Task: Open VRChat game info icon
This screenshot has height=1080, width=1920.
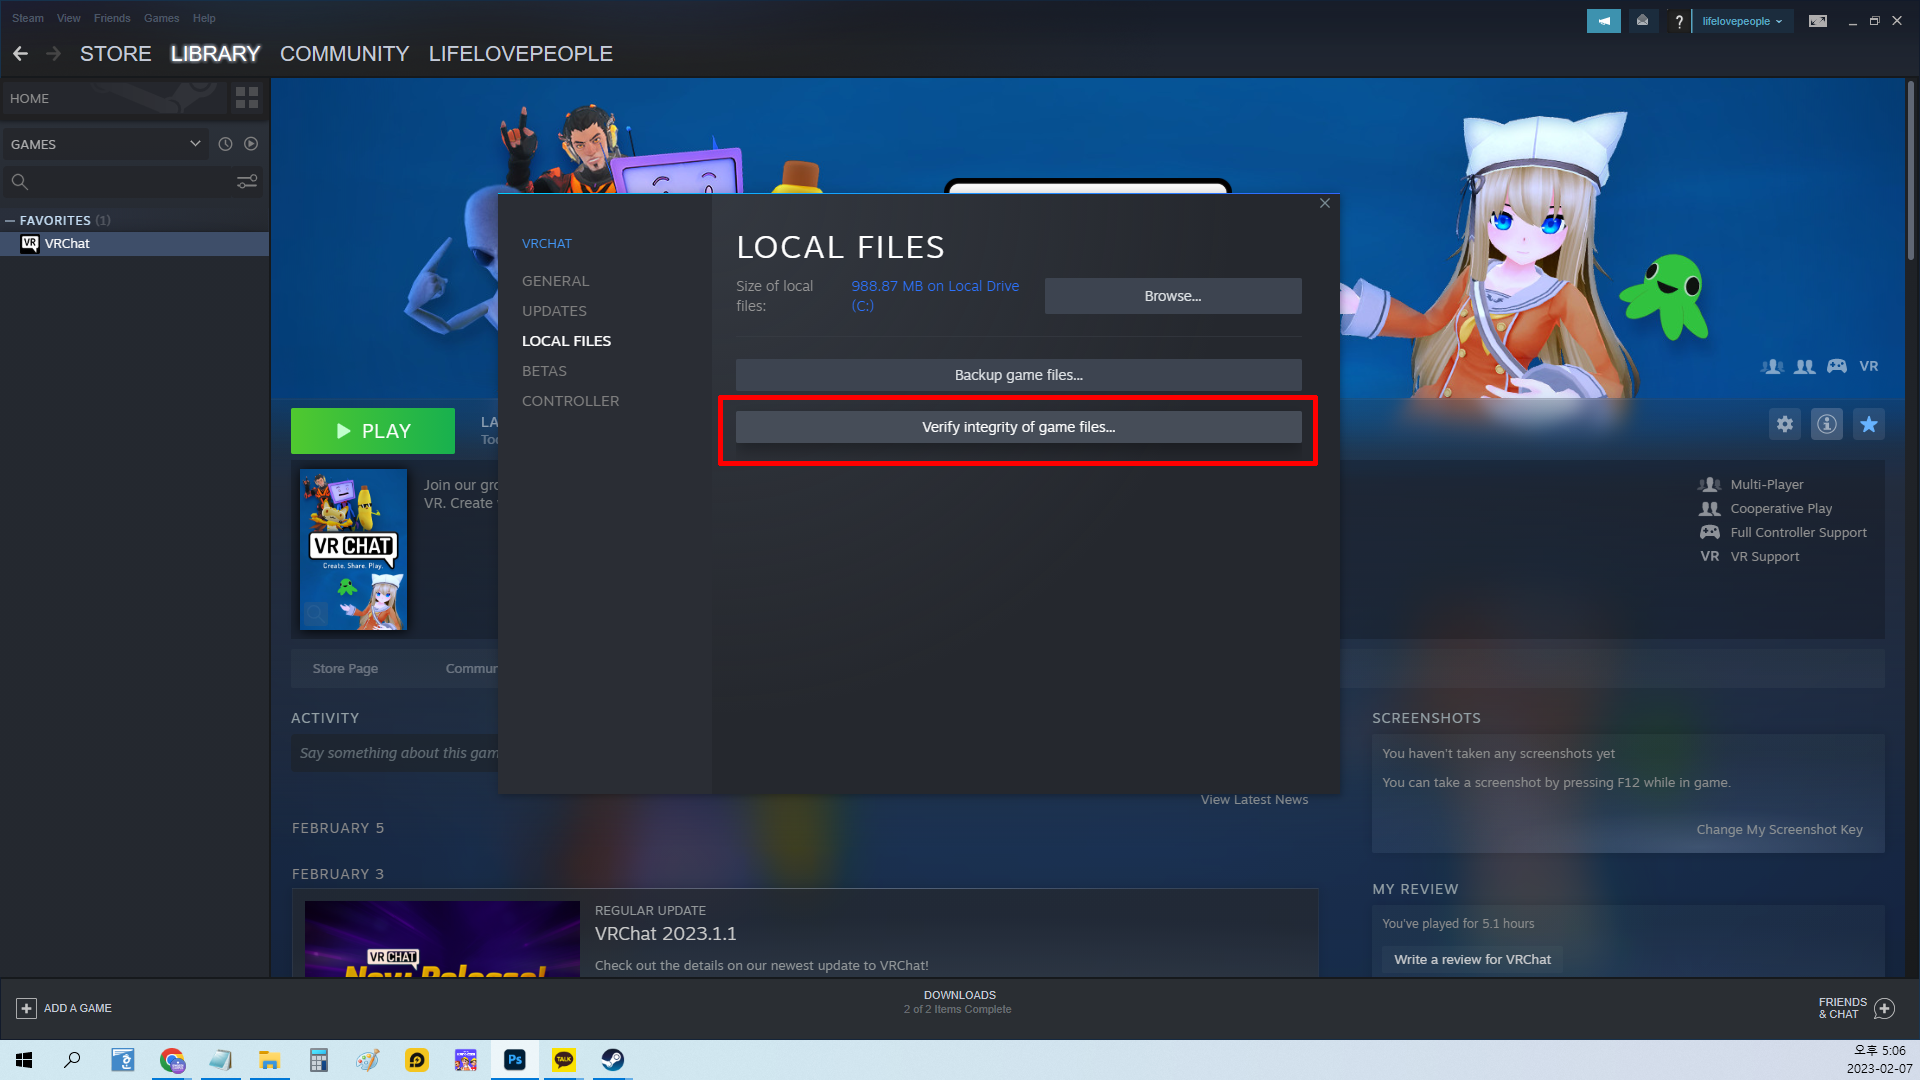Action: tap(1827, 425)
